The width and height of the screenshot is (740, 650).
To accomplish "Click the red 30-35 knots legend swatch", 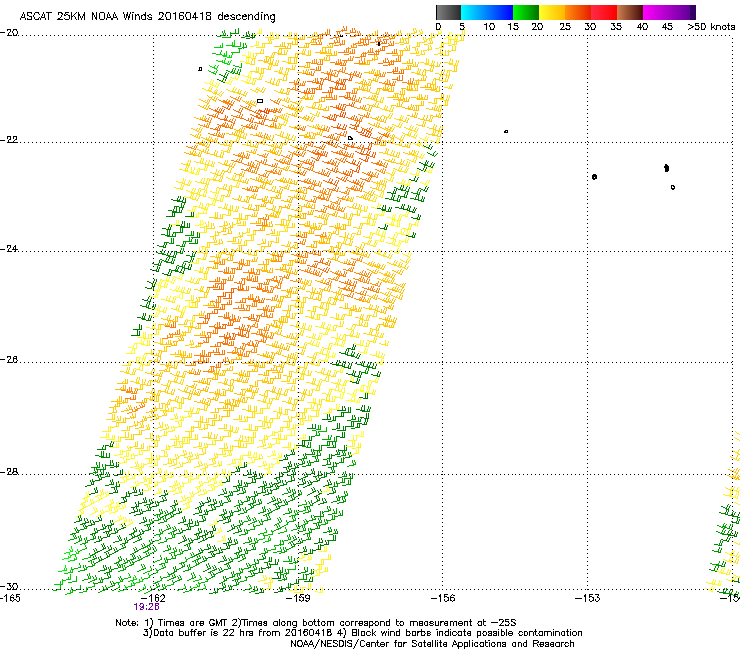I will (604, 12).
